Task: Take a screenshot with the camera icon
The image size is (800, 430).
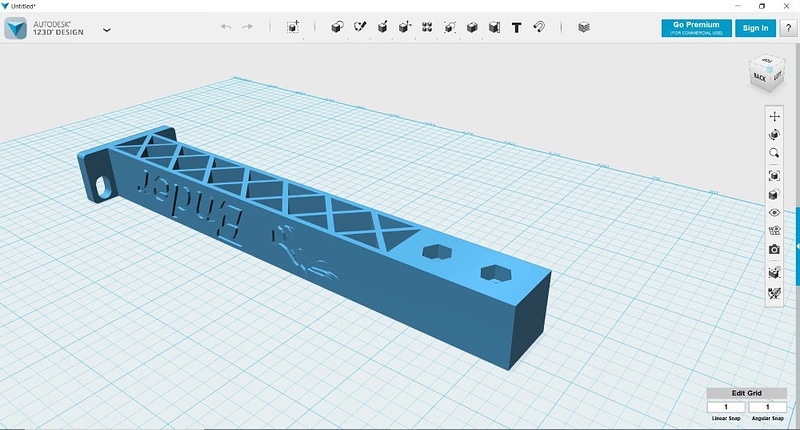Action: 774,249
